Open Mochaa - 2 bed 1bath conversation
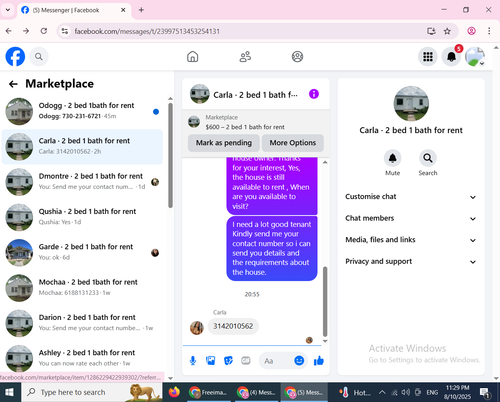 (82, 288)
